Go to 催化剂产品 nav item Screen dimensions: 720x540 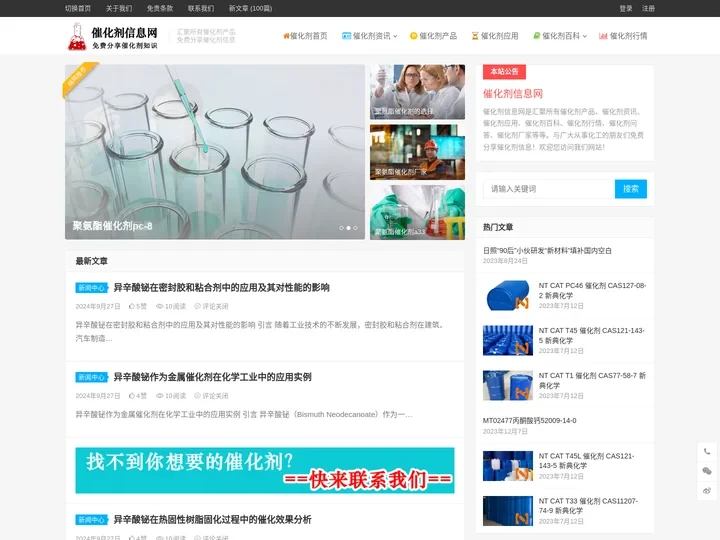pyautogui.click(x=433, y=36)
